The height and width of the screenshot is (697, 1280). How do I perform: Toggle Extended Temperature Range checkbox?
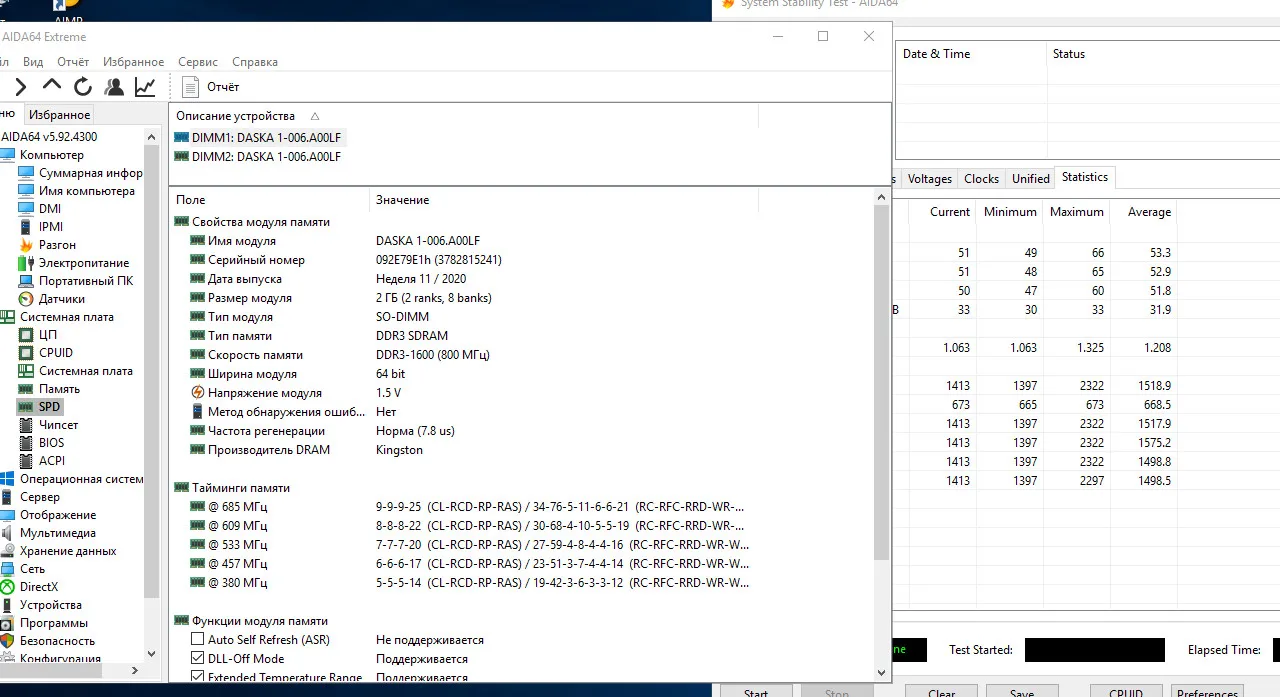(197, 678)
